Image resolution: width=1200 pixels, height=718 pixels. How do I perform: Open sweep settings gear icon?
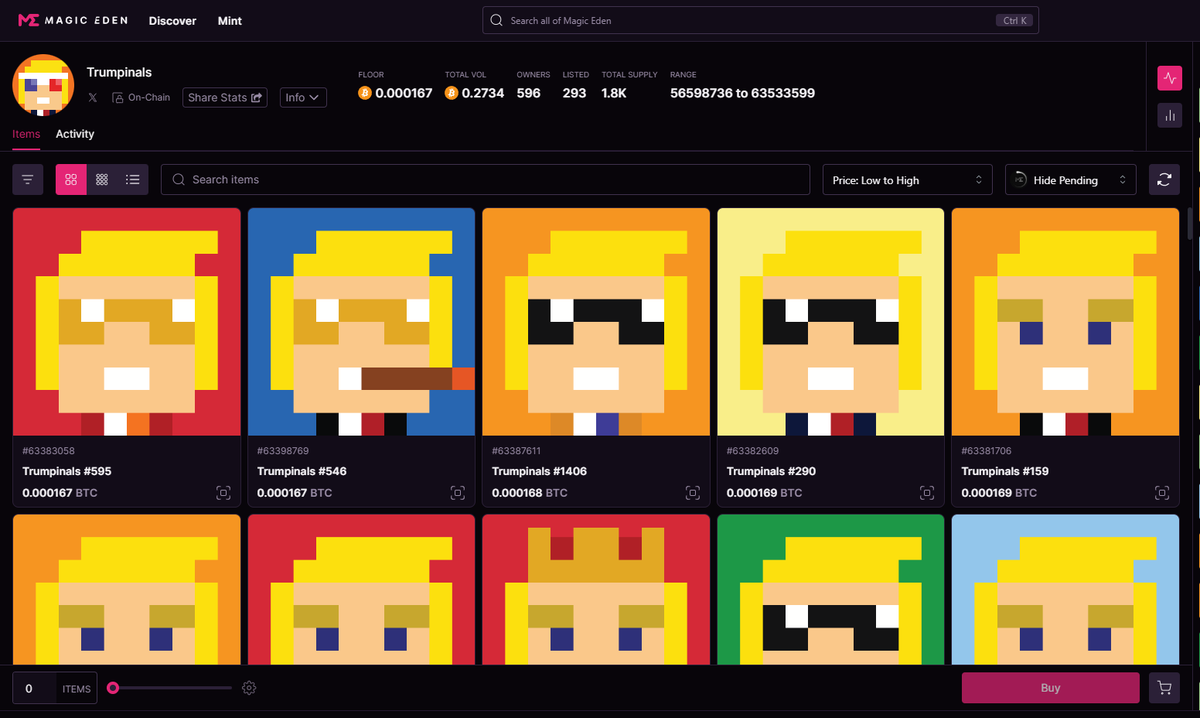point(250,688)
